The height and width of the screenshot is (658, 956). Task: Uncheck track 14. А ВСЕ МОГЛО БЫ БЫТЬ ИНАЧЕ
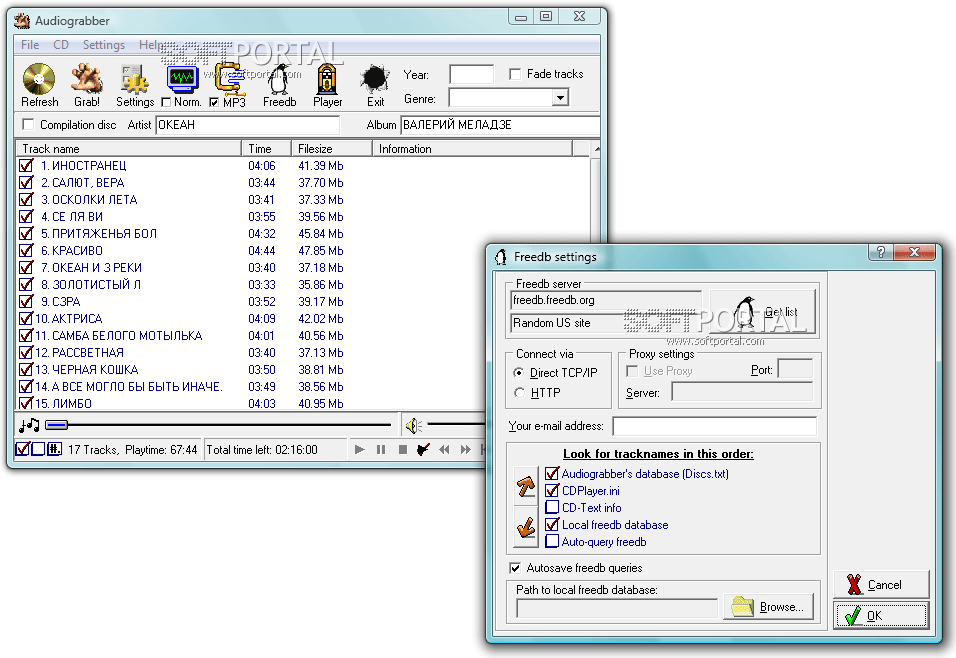[26, 386]
